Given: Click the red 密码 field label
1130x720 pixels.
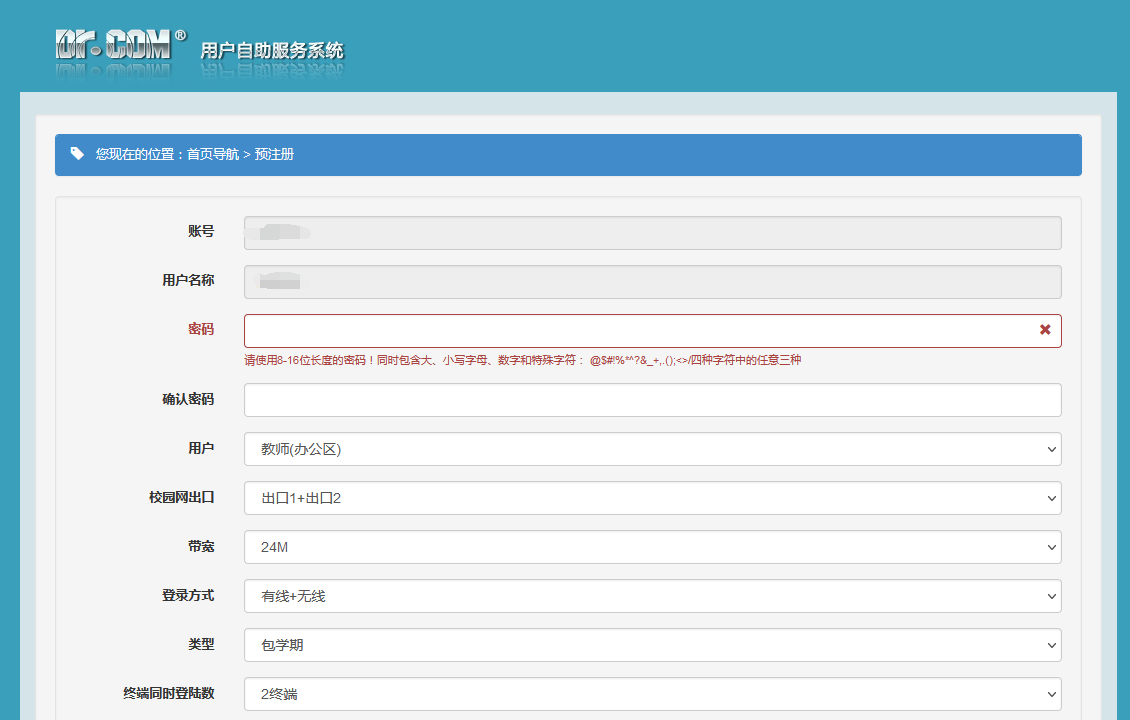Looking at the screenshot, I should point(200,329).
